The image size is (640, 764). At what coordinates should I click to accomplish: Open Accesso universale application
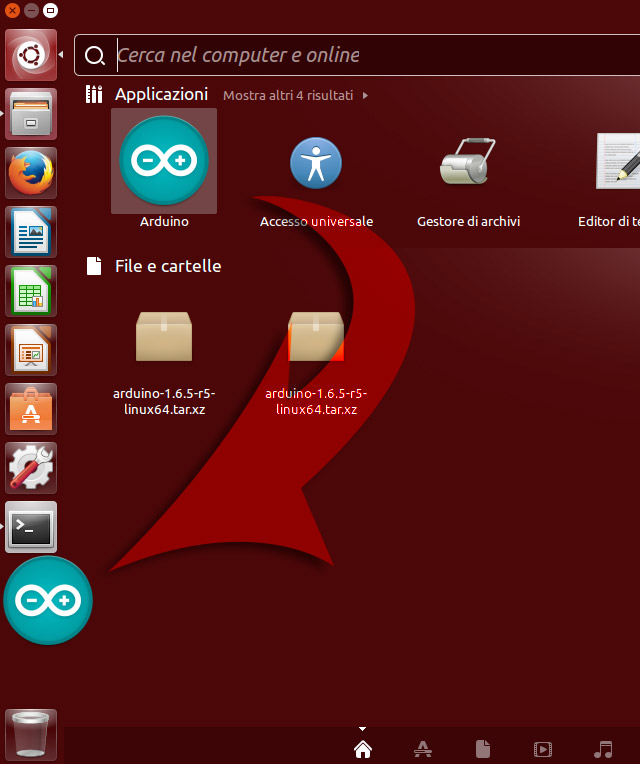coord(316,182)
